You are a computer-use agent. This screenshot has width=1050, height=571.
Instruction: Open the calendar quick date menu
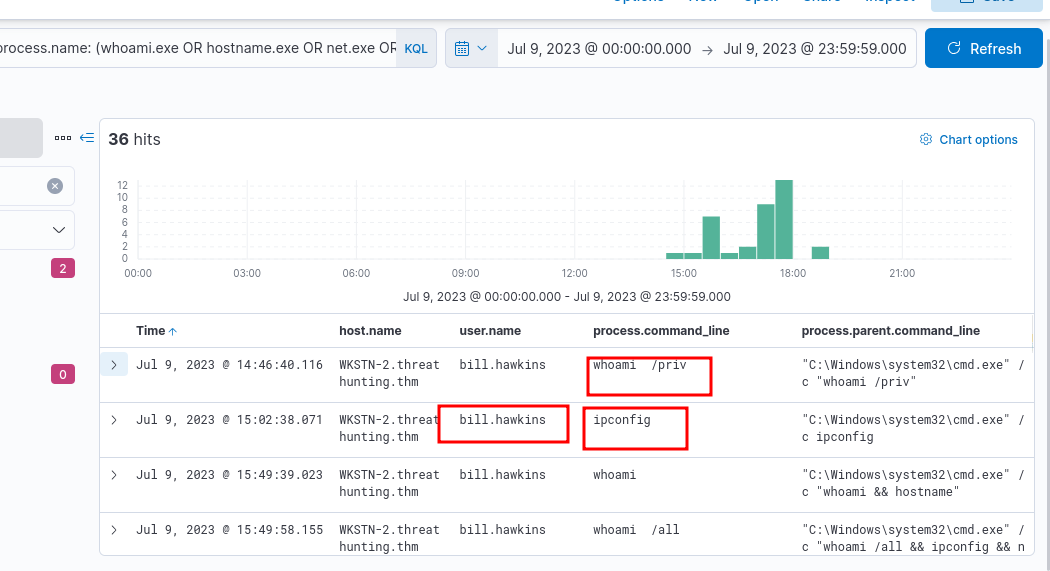tap(471, 48)
